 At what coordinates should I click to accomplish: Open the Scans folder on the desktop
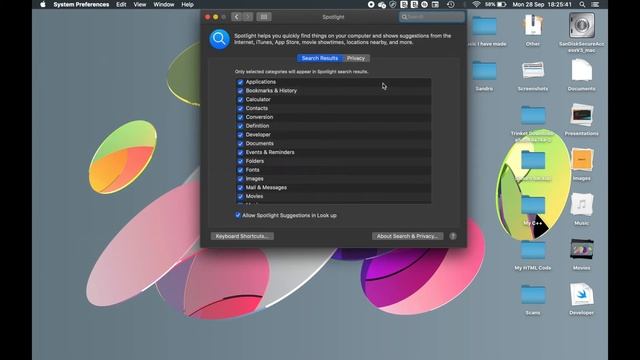tap(533, 295)
